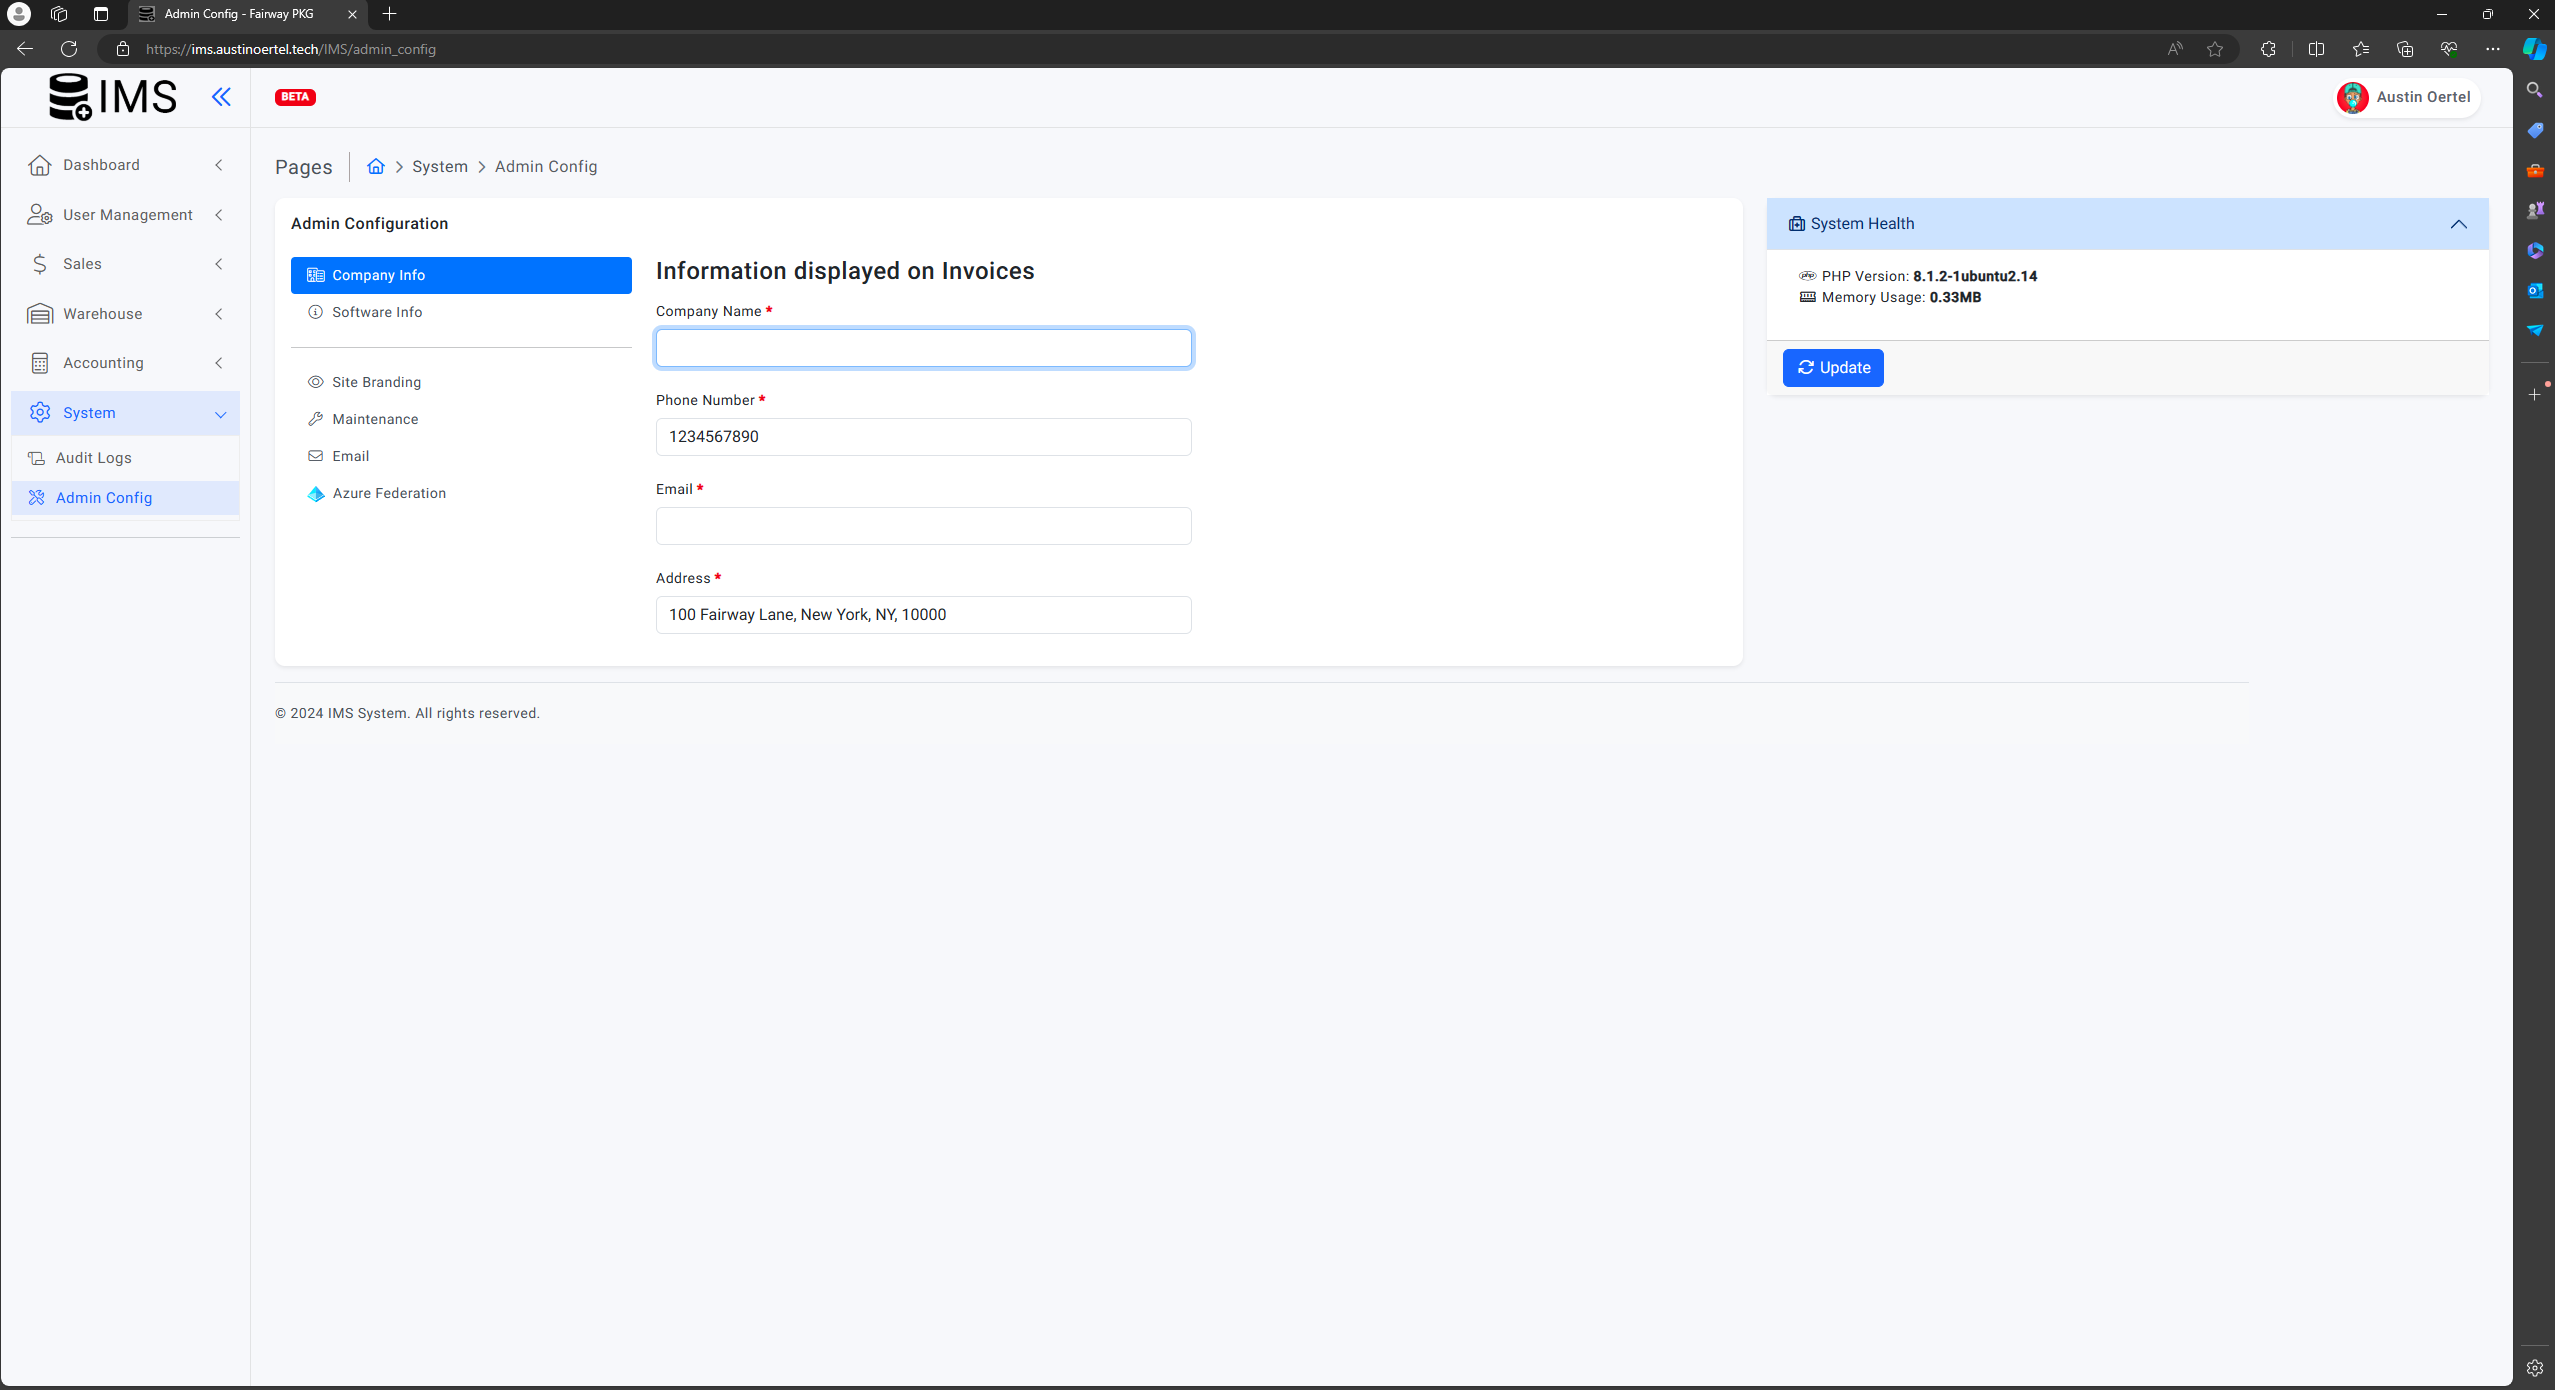Viewport: 2555px width, 1390px height.
Task: Click the Update button
Action: coord(1832,368)
